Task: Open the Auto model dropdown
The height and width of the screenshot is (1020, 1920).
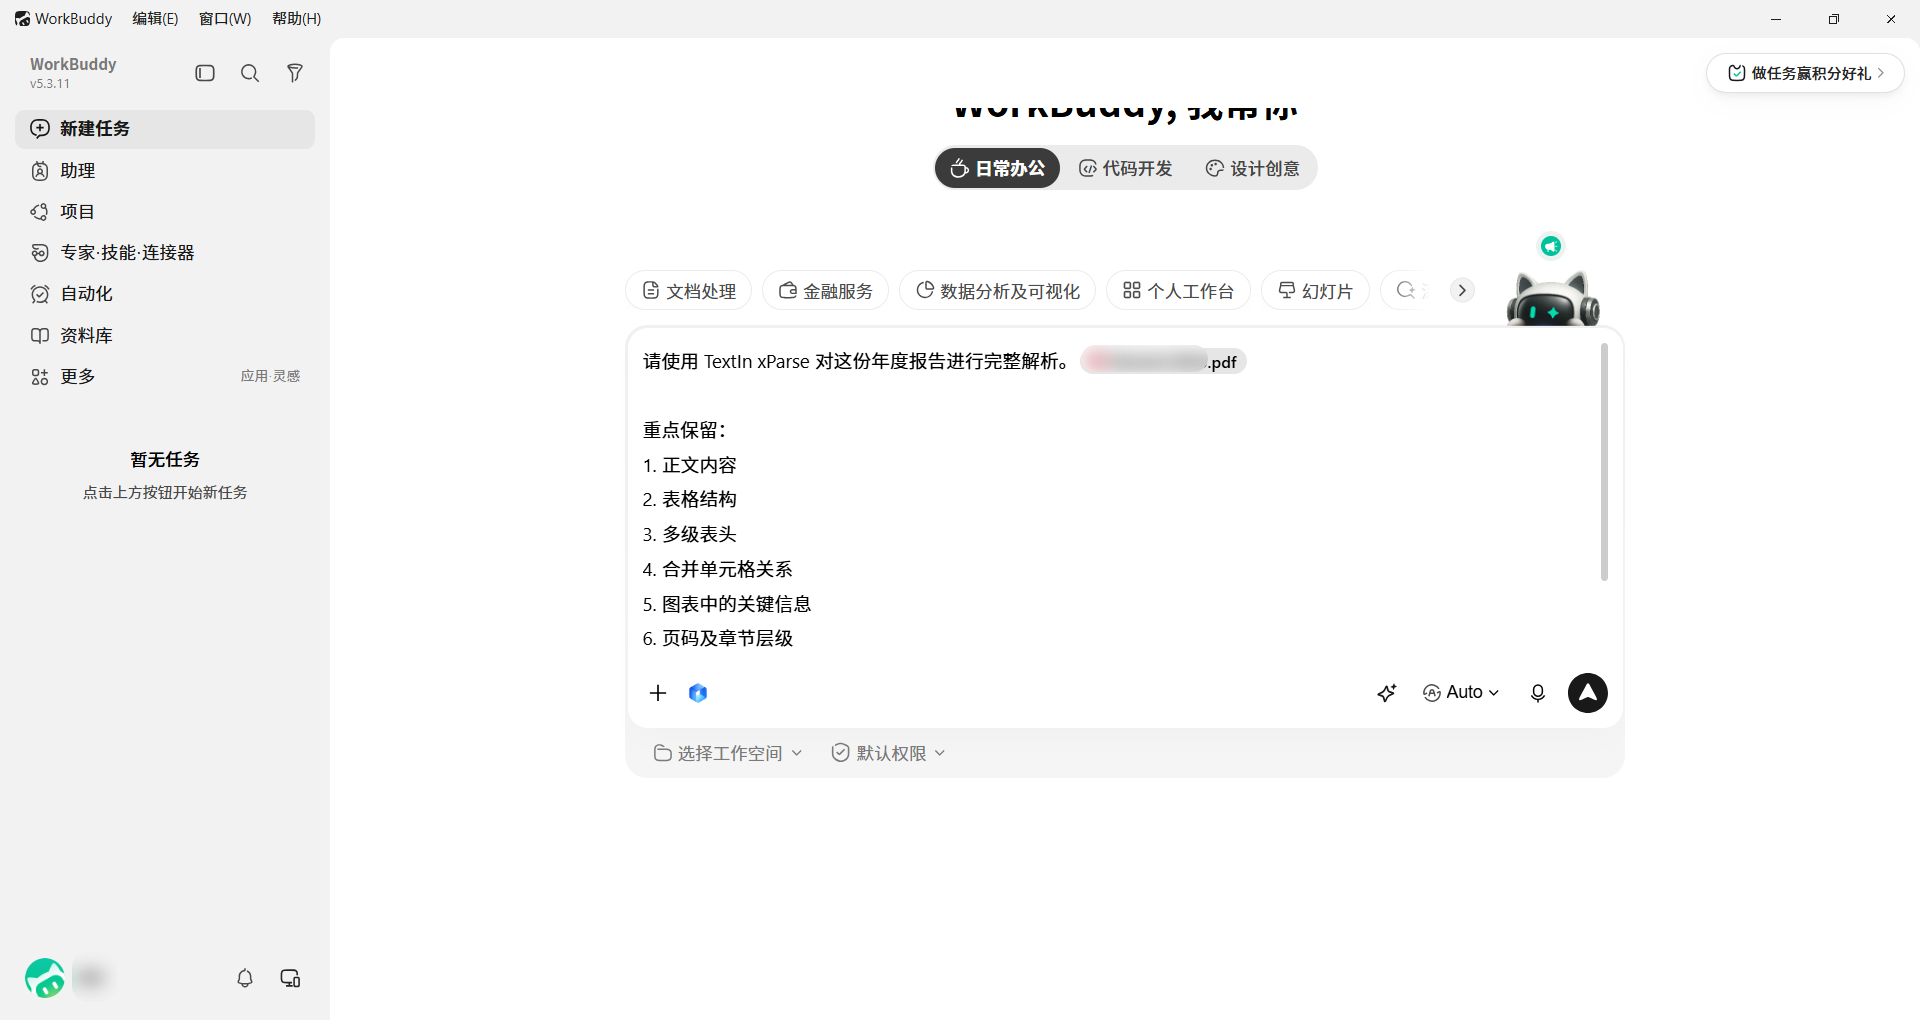Action: (1461, 693)
